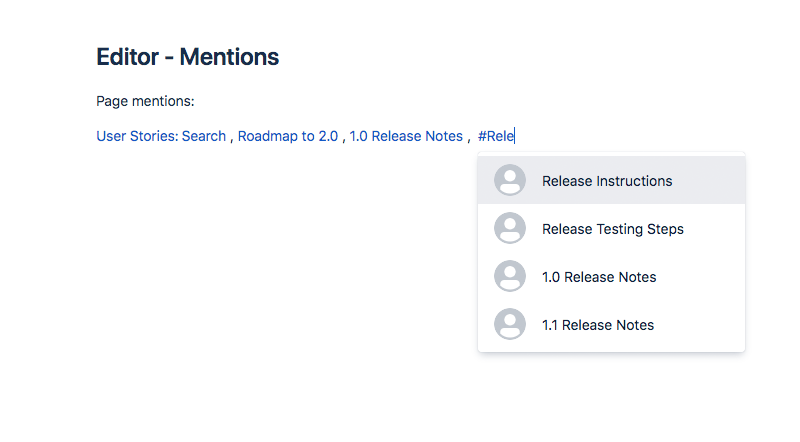This screenshot has height=442, width=800.
Task: Click the word Editor in the page title
Action: pos(128,57)
